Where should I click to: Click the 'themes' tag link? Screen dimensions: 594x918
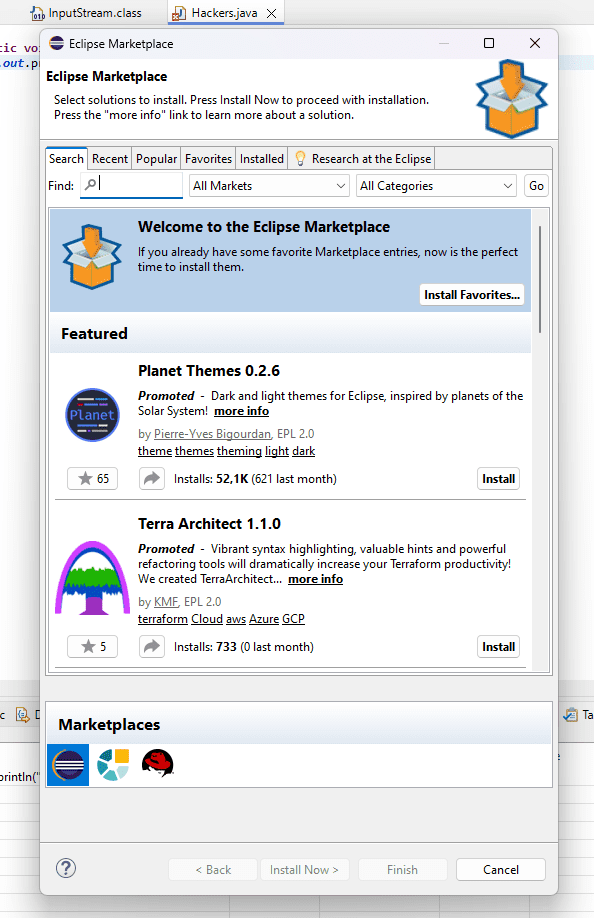pos(194,451)
